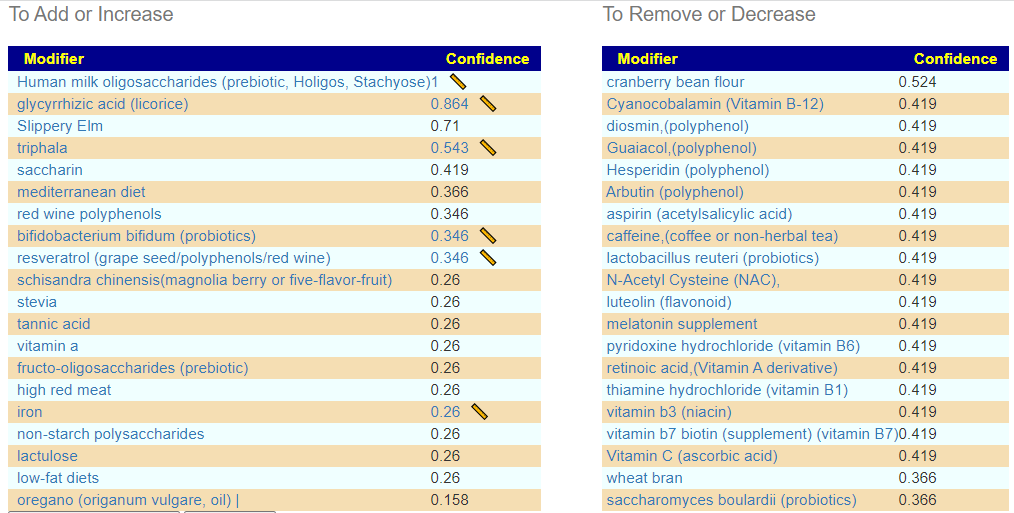Open luteolin (flavonoid) link

[x=669, y=302]
